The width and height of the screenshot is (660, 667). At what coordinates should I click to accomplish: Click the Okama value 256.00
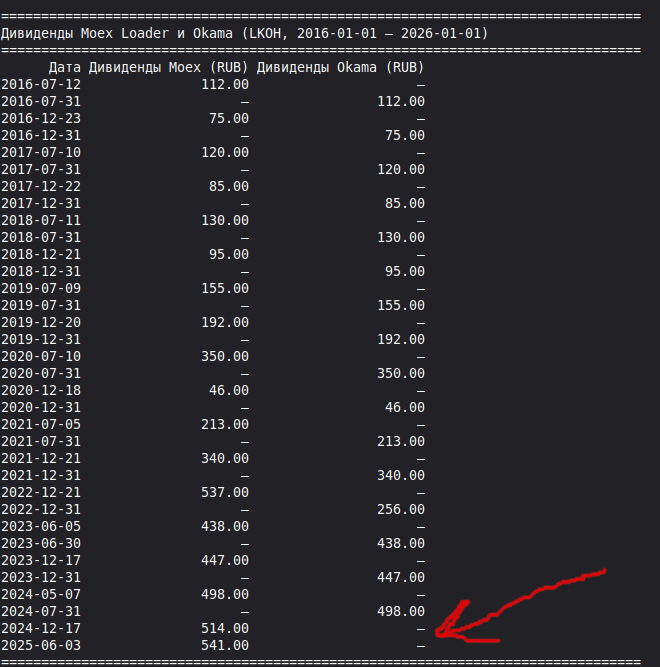(x=401, y=509)
